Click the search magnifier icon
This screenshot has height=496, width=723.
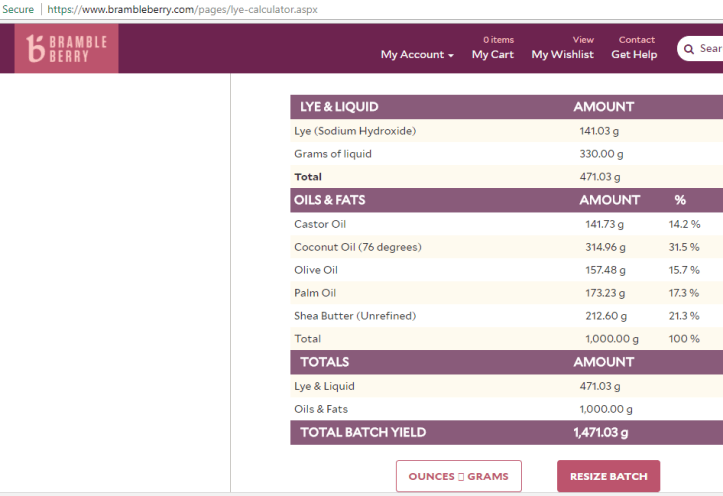tap(688, 49)
